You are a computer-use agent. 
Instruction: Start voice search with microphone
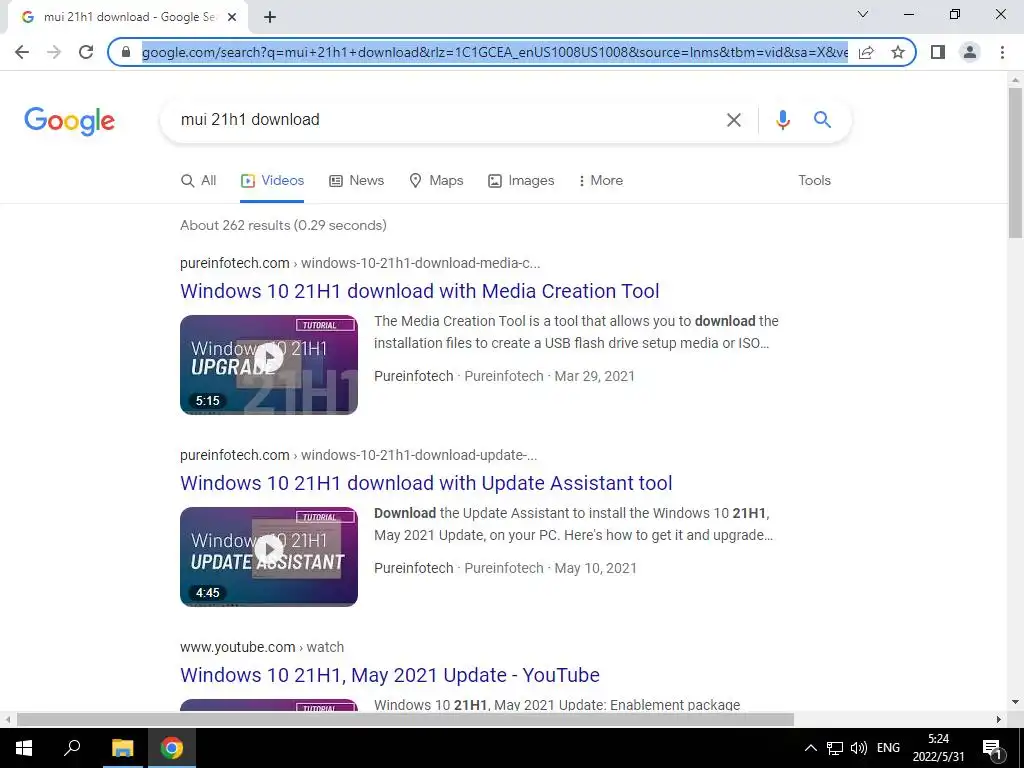(x=782, y=120)
